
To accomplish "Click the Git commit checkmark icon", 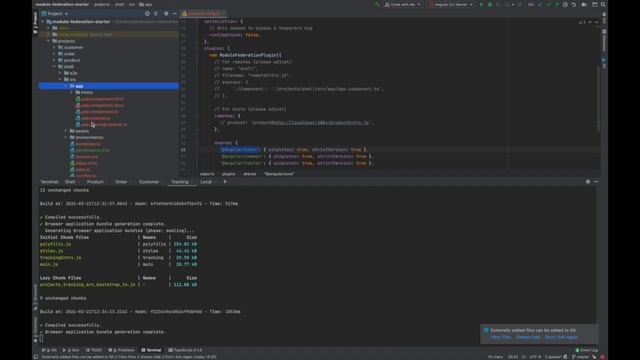I will coord(548,4).
